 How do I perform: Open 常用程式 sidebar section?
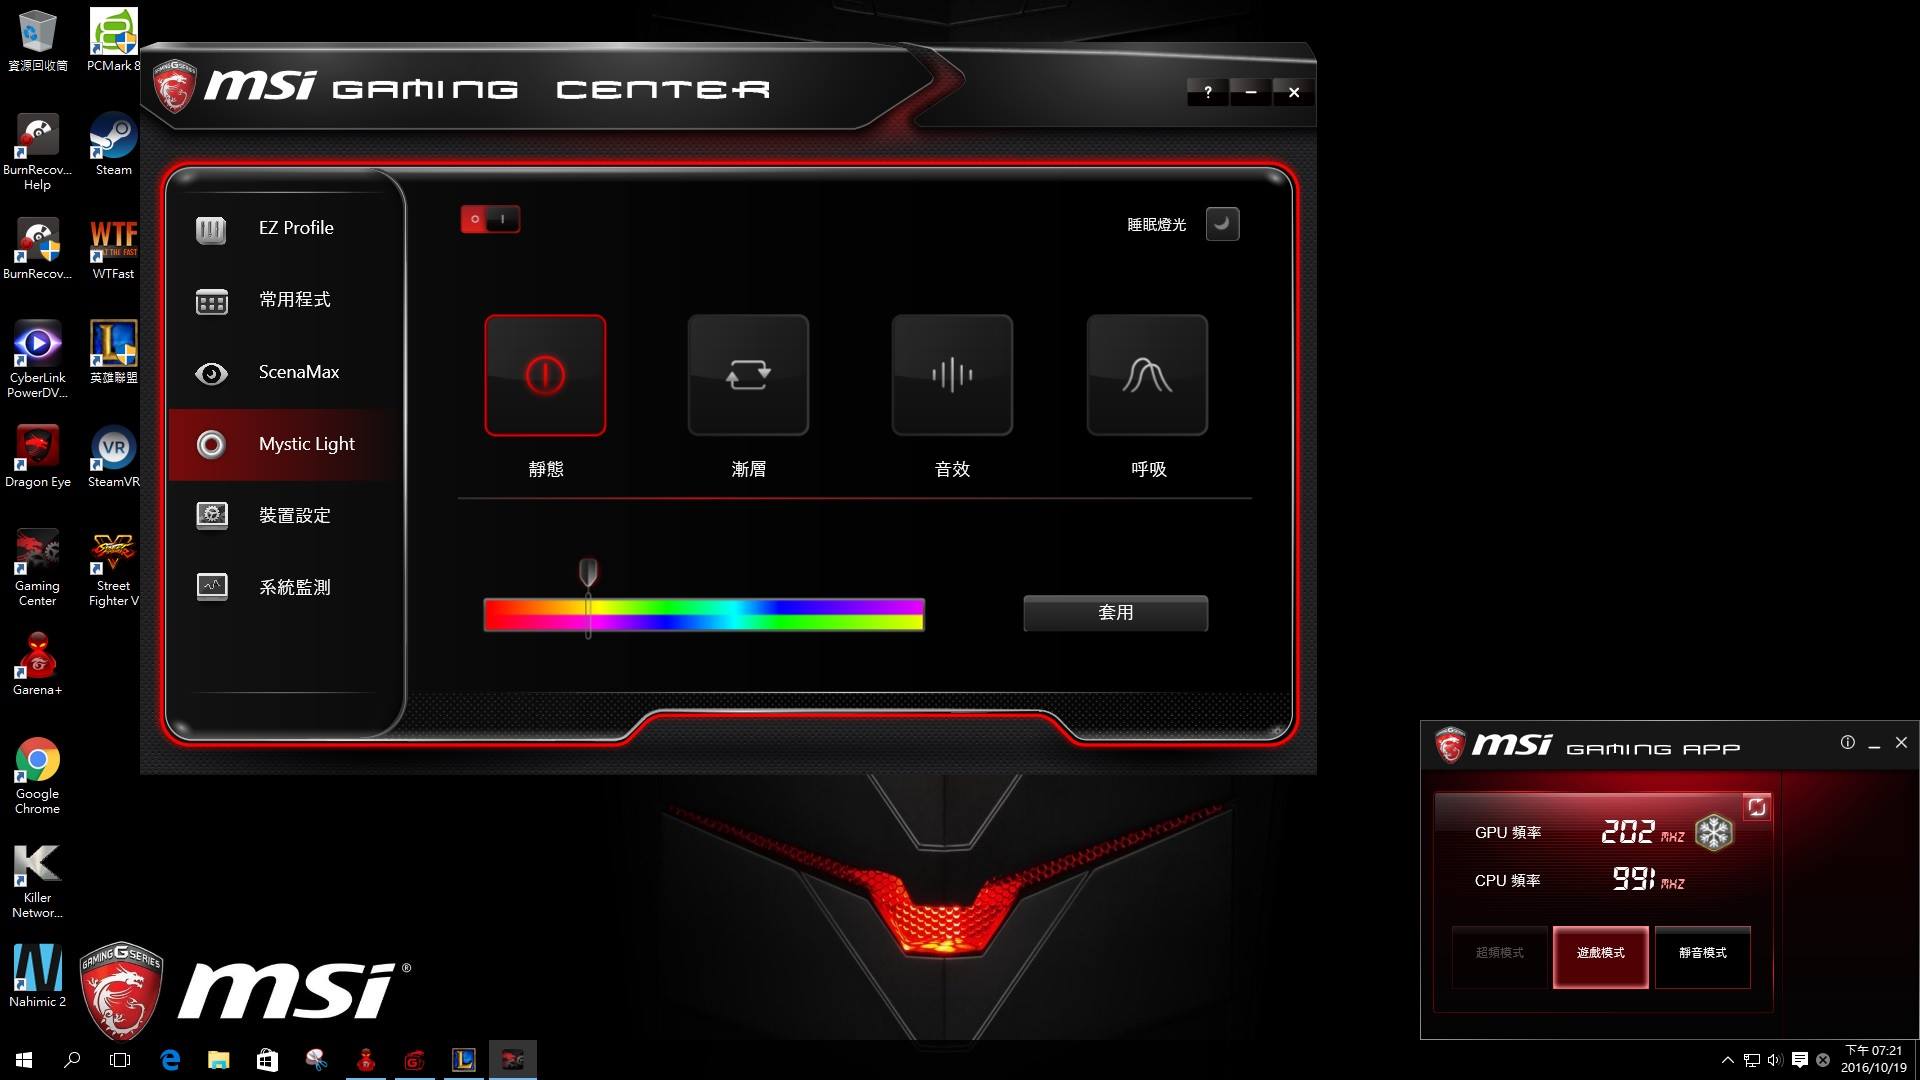click(x=286, y=300)
